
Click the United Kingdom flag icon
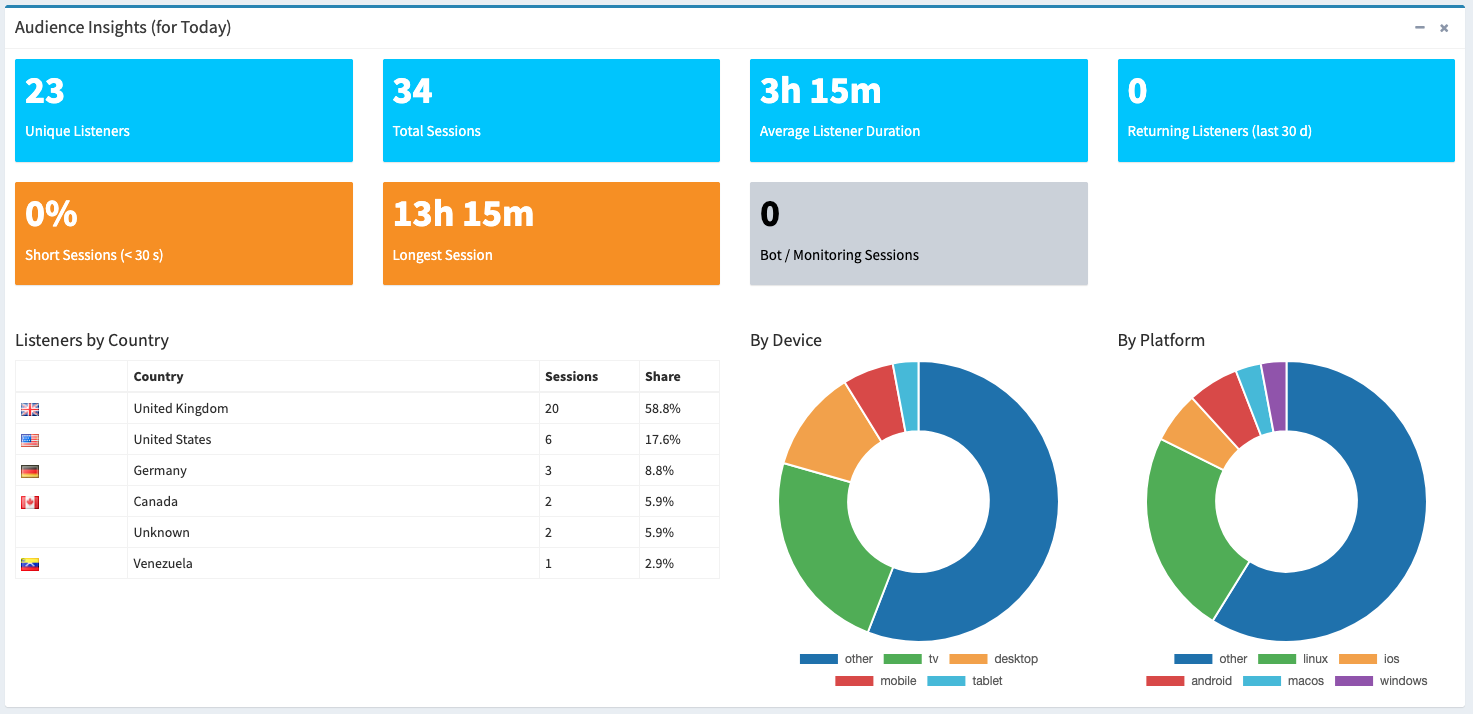point(30,409)
